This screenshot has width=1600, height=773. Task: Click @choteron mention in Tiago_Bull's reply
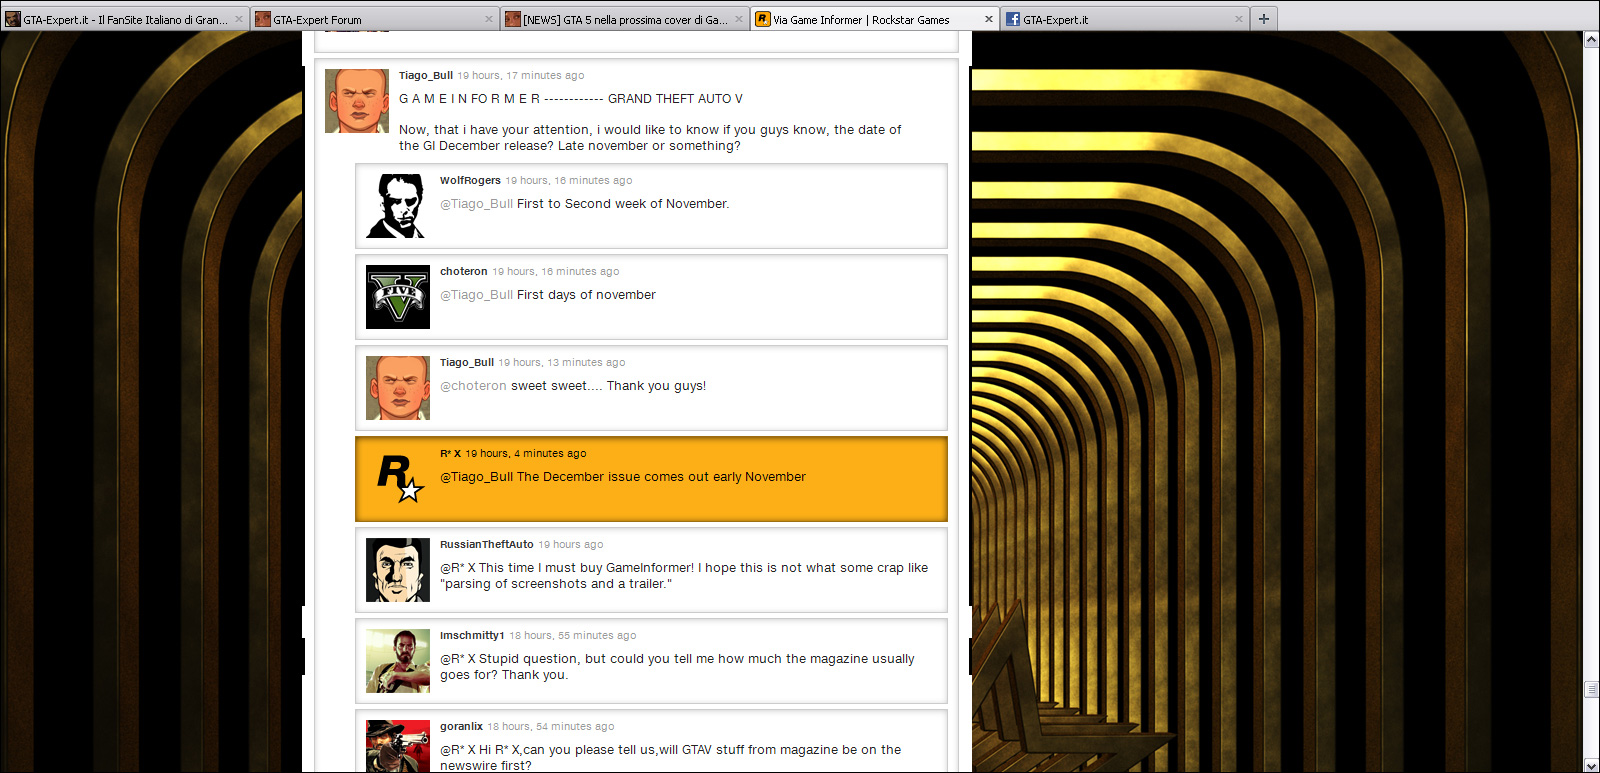[x=473, y=385]
